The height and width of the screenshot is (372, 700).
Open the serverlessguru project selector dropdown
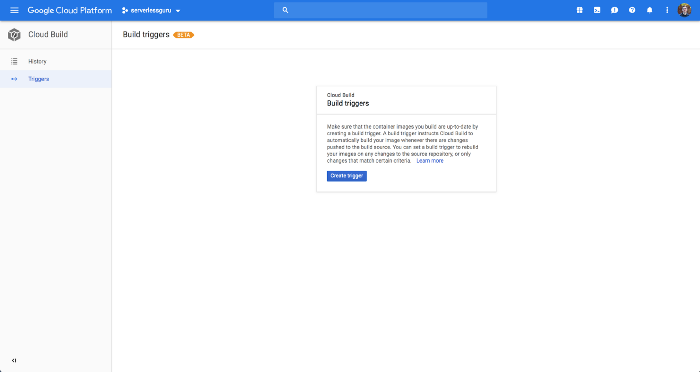coord(151,10)
